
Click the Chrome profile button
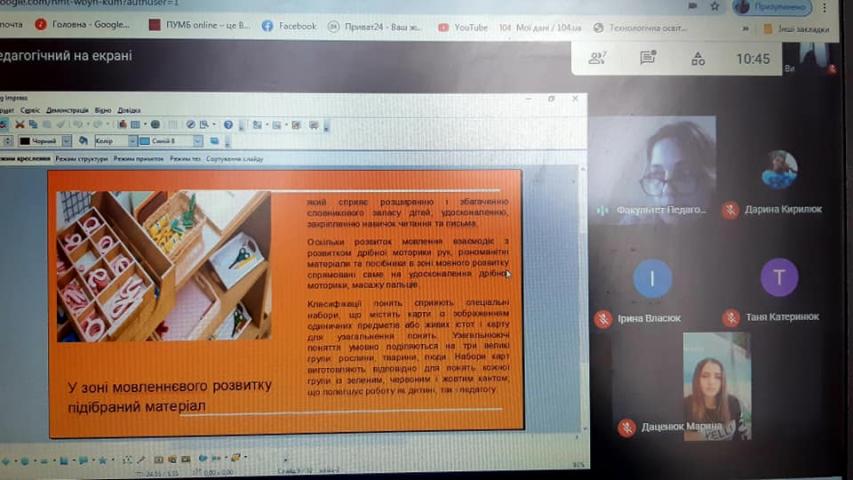click(x=772, y=7)
